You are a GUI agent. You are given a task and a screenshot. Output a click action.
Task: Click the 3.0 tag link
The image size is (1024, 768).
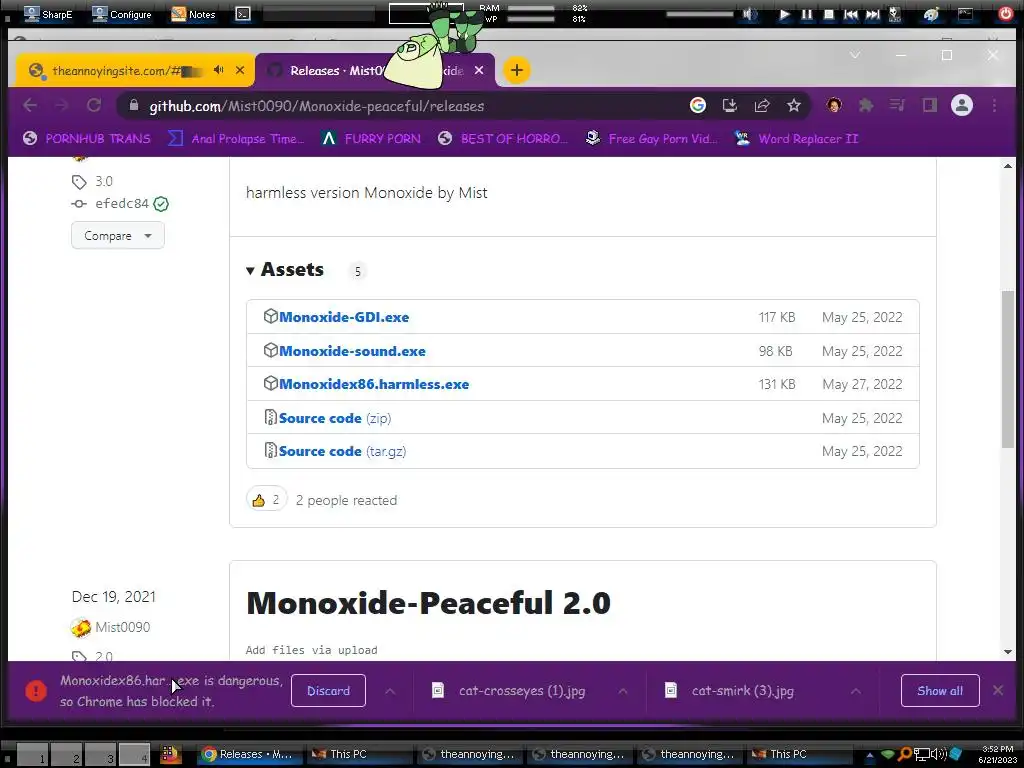(104, 181)
